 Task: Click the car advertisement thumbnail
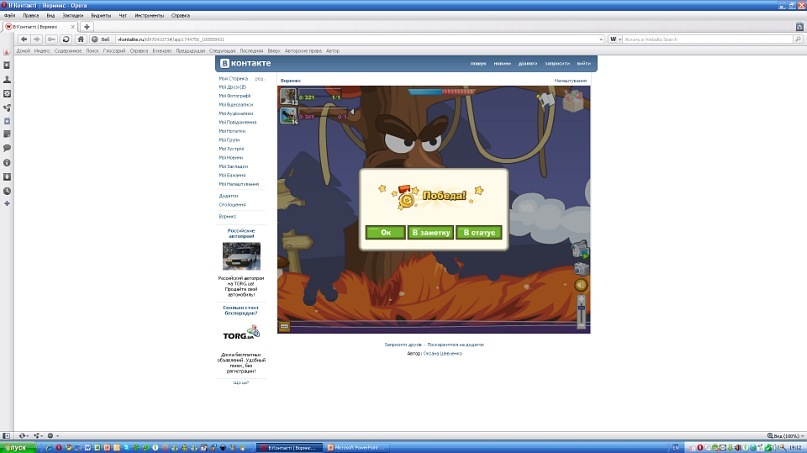(241, 256)
